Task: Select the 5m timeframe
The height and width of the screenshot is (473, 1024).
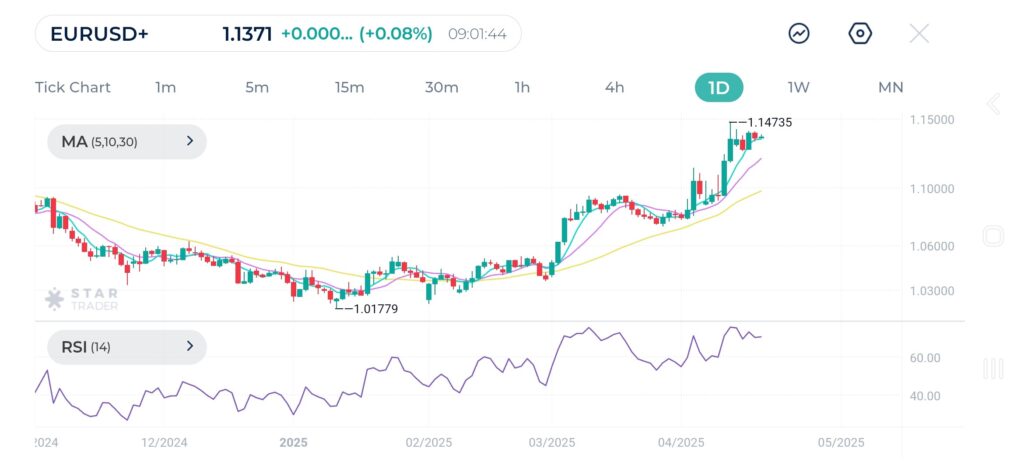Action: 257,87
